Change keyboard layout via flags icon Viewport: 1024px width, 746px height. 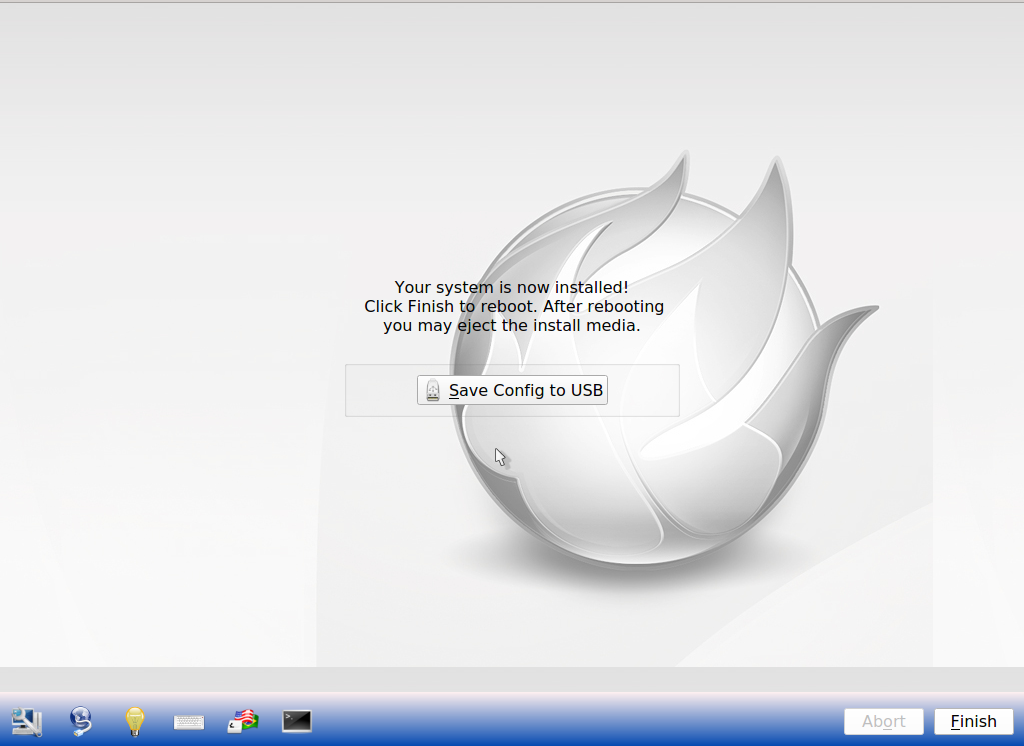point(243,721)
